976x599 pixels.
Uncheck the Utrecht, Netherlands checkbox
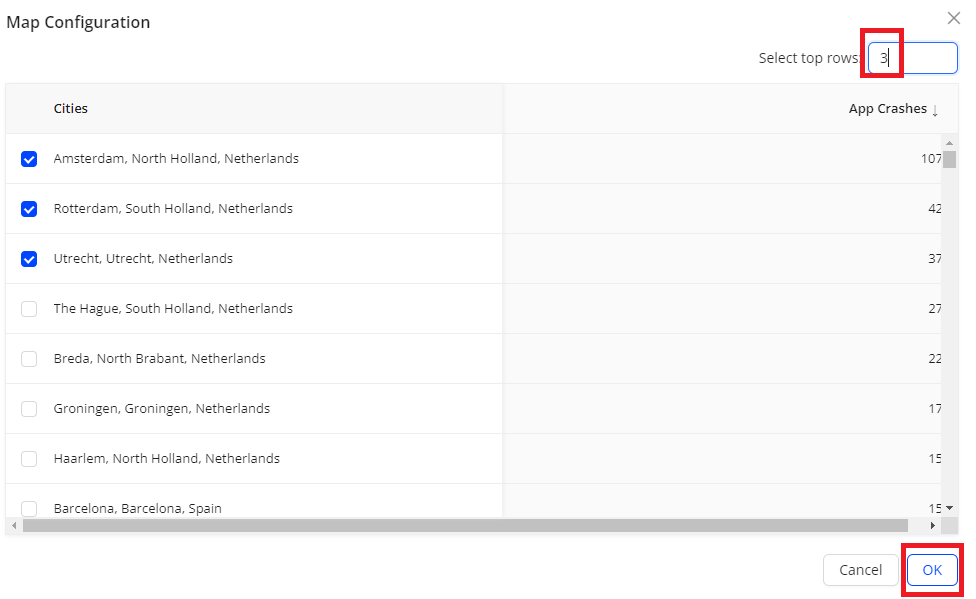pos(29,259)
